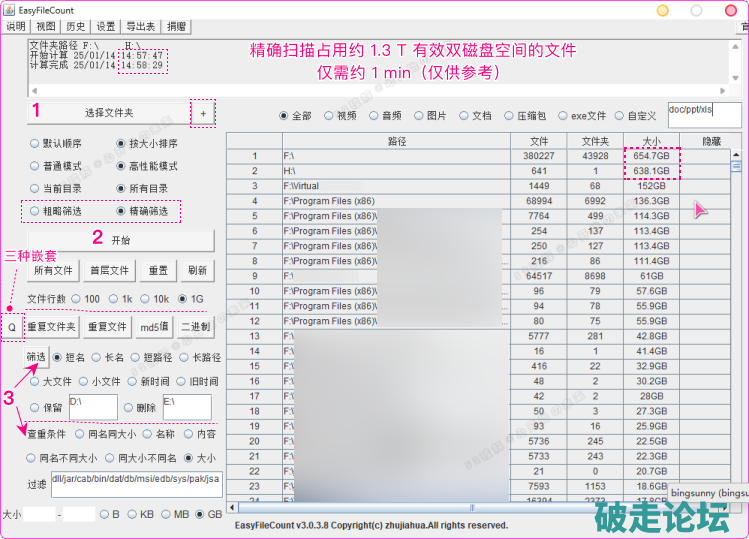Click the 选择文件夹 button
Image resolution: width=749 pixels, height=539 pixels.
tap(108, 113)
